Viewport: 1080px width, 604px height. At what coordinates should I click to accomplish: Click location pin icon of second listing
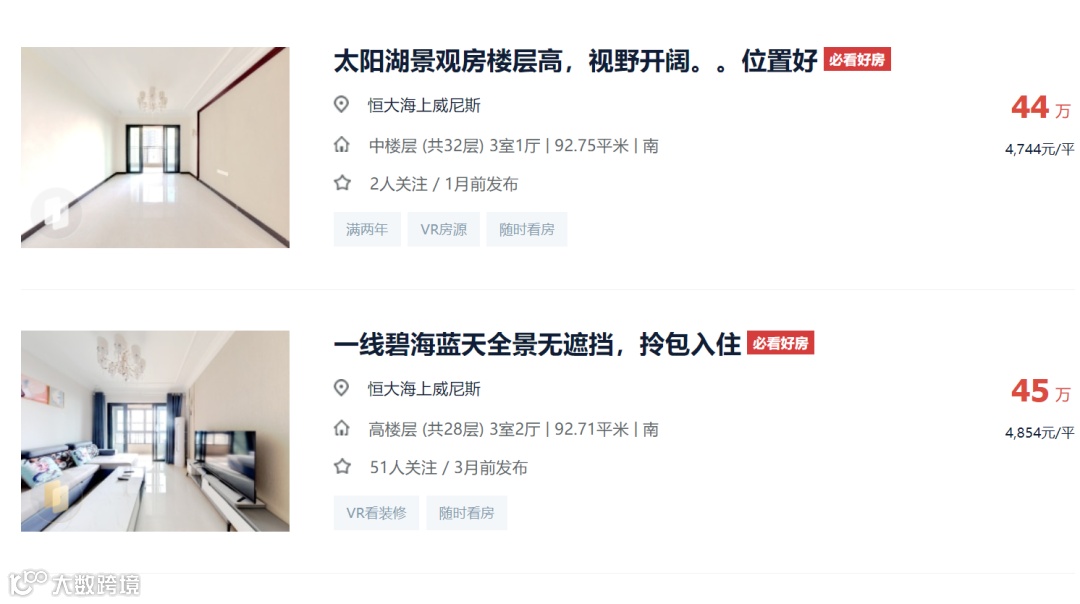pos(341,388)
